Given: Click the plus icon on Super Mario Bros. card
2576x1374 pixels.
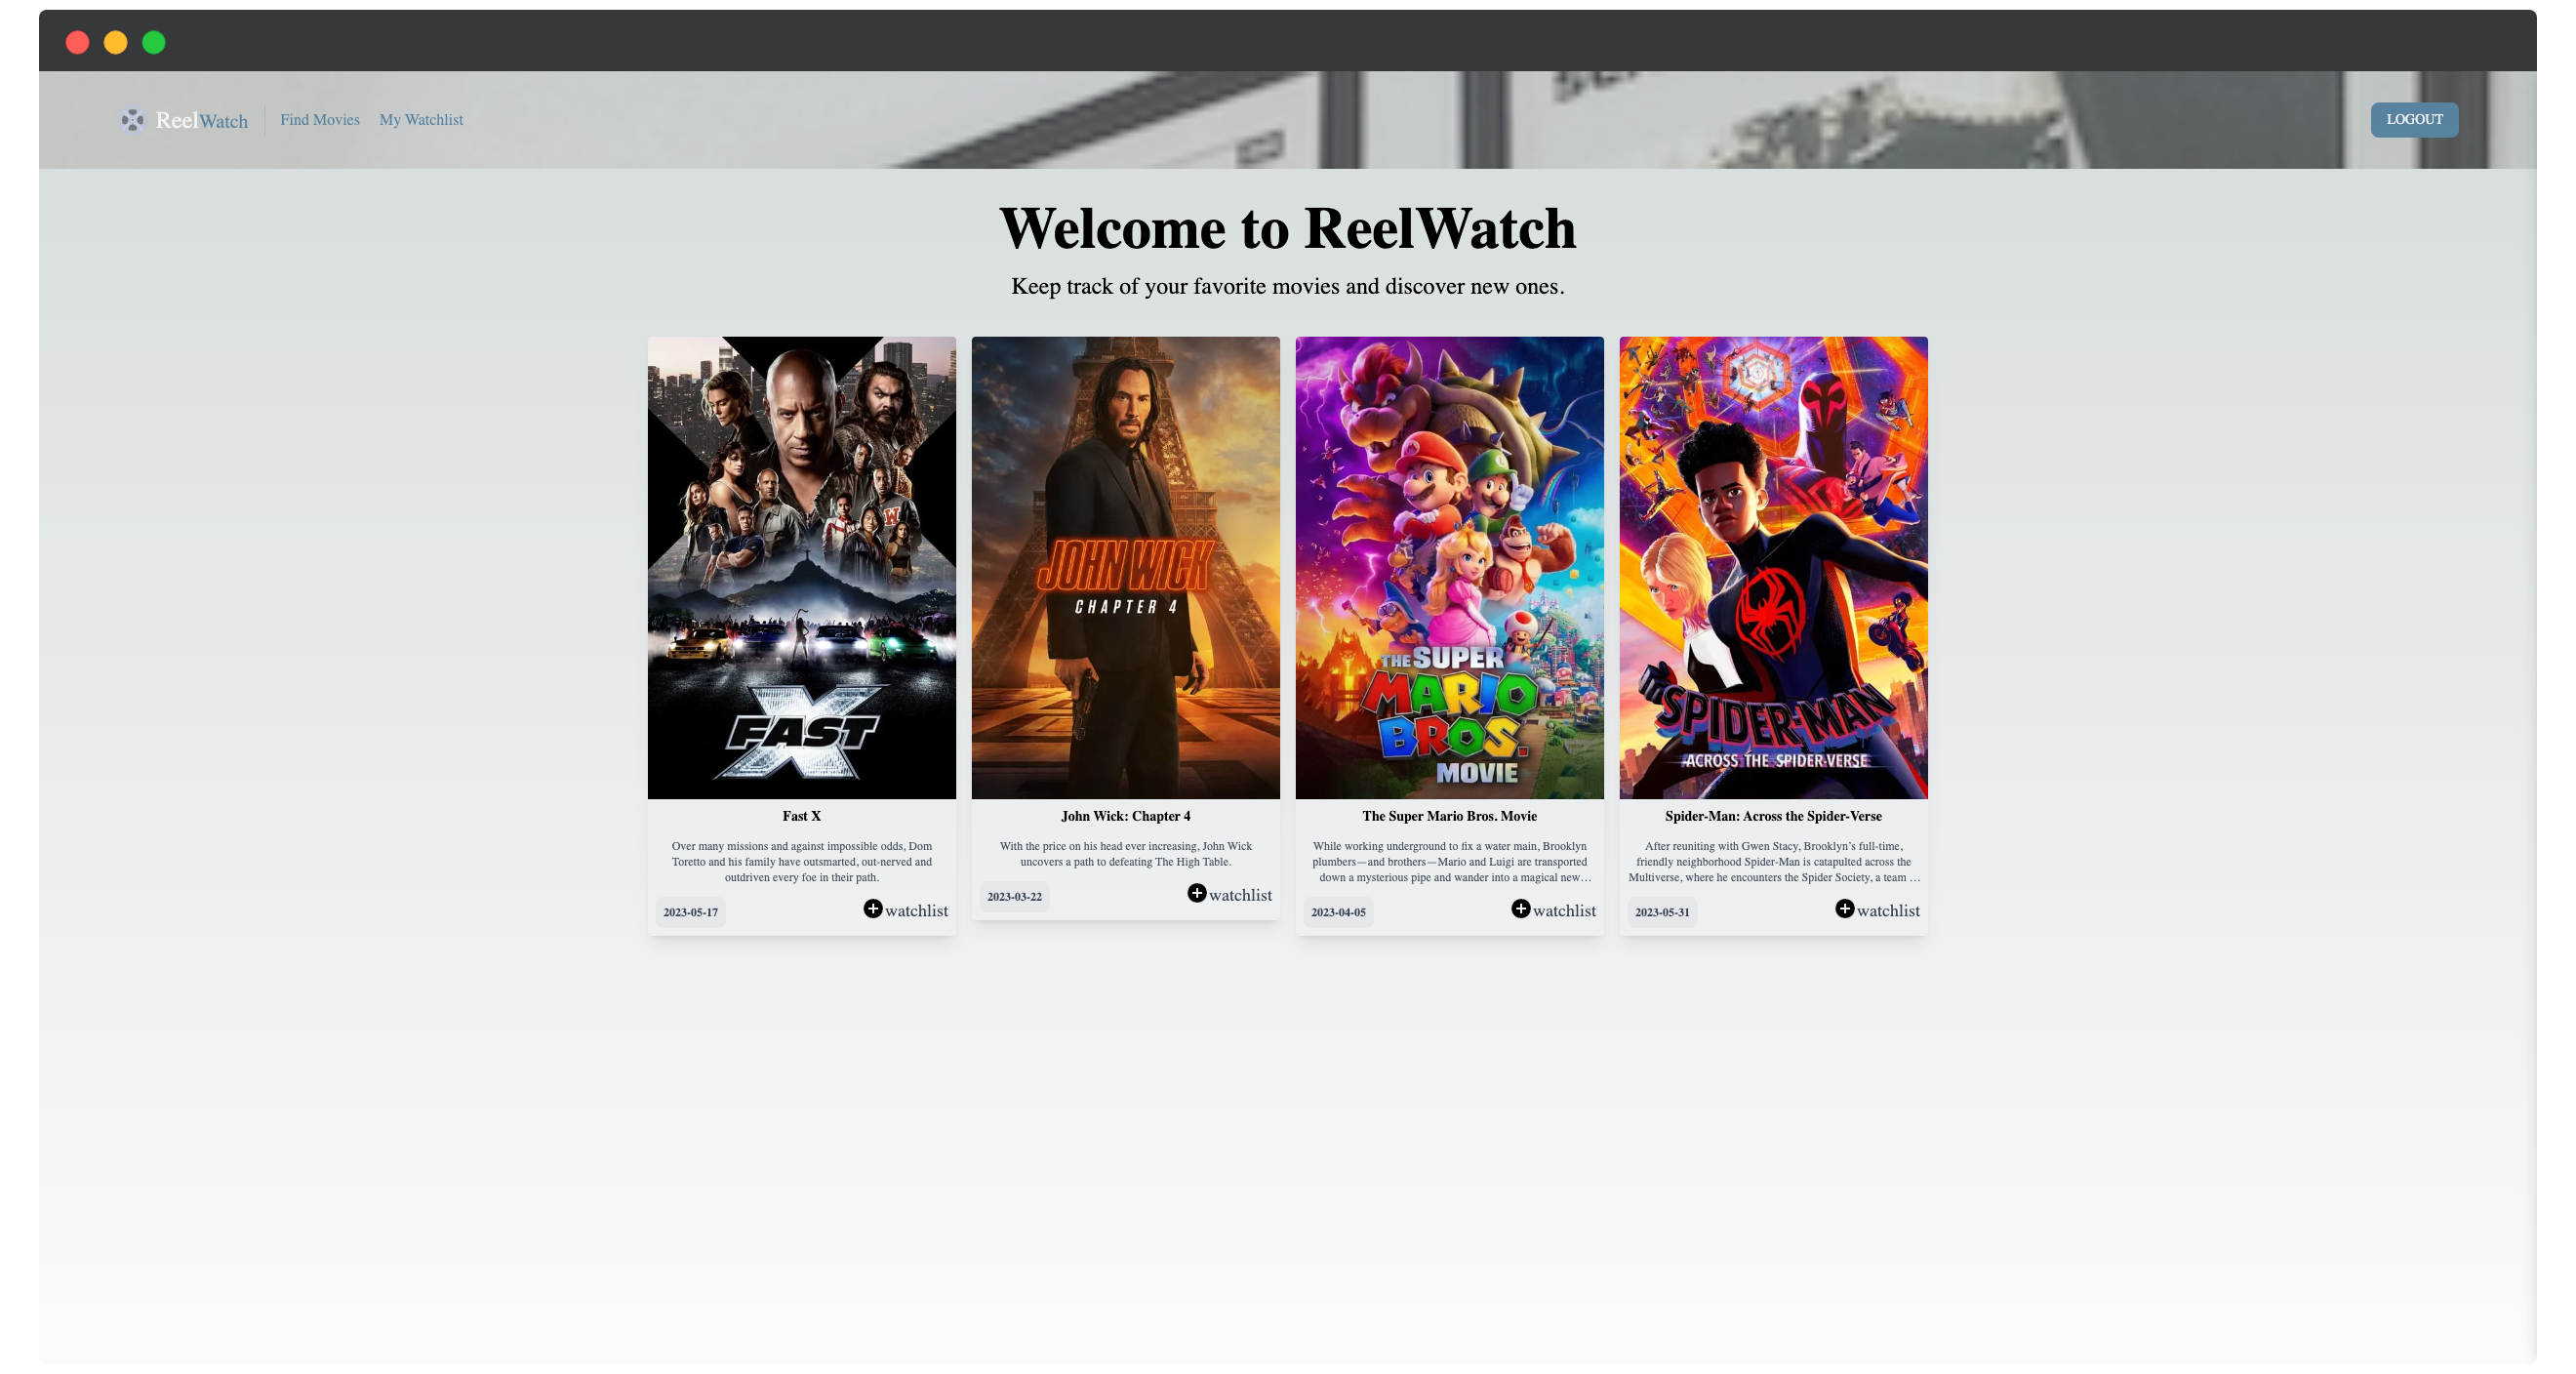Looking at the screenshot, I should point(1521,908).
